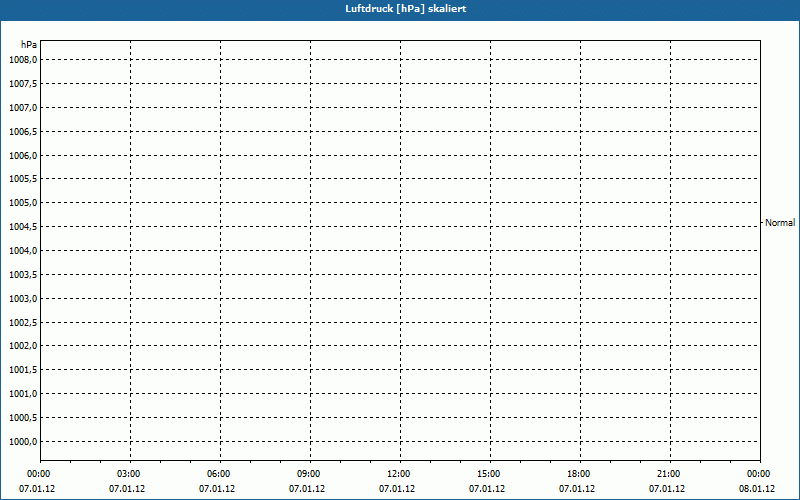Click the 21:00 time axis label

668,474
